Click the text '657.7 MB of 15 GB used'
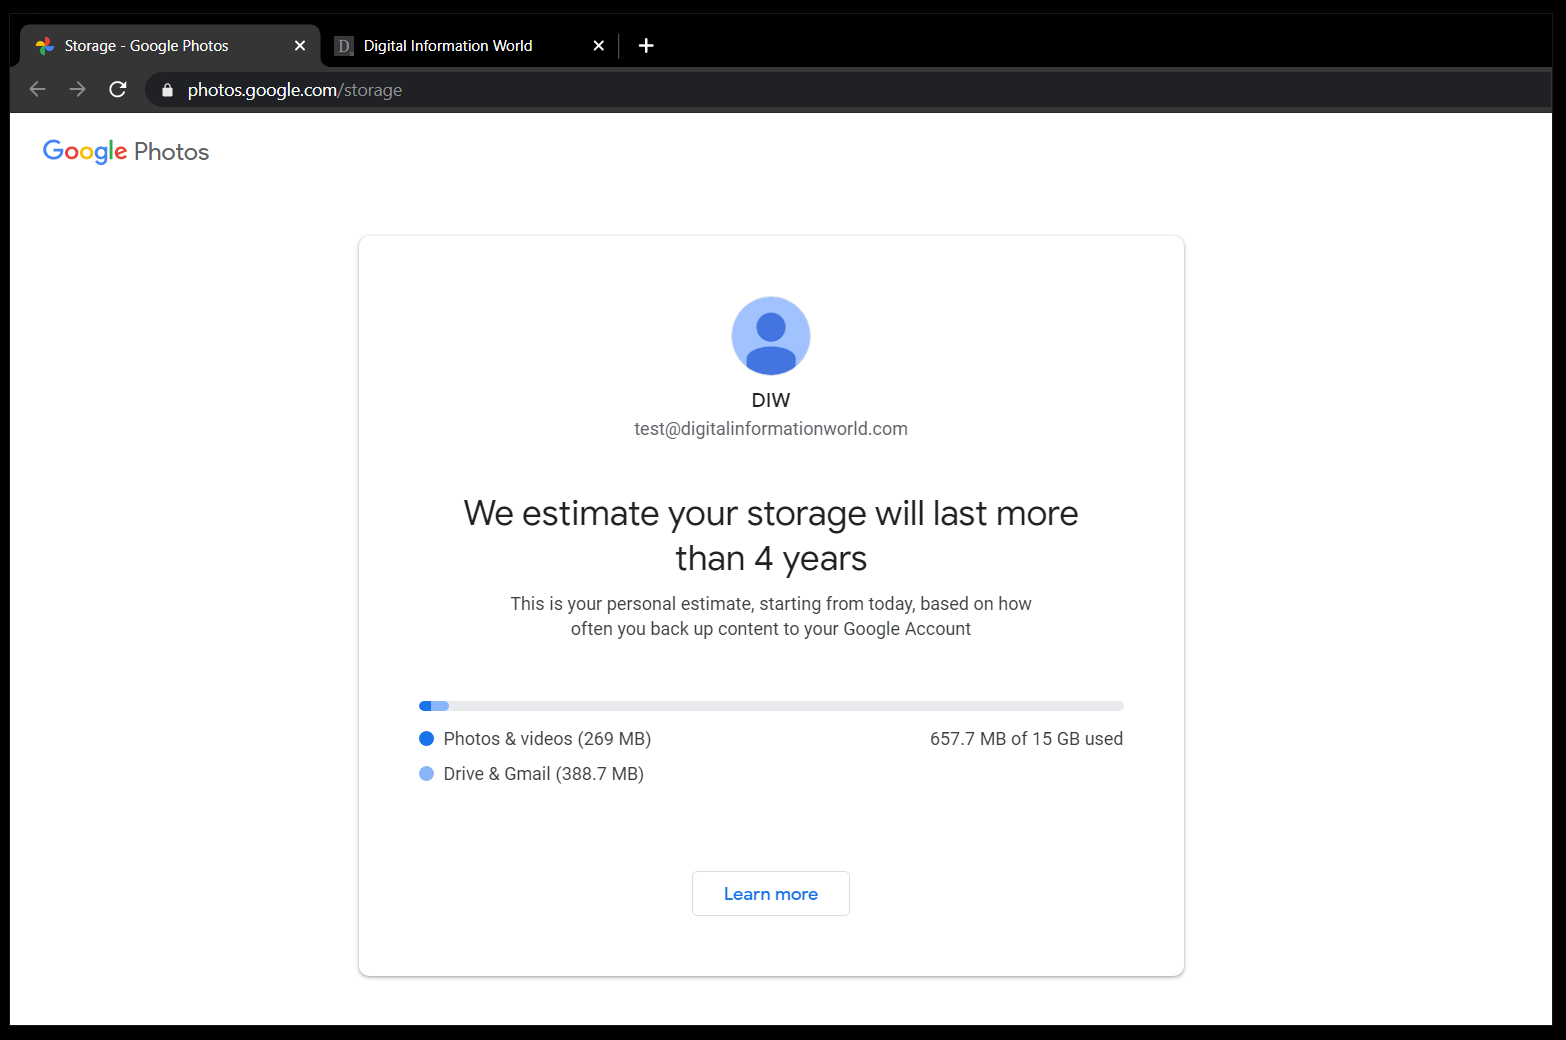 point(1026,739)
